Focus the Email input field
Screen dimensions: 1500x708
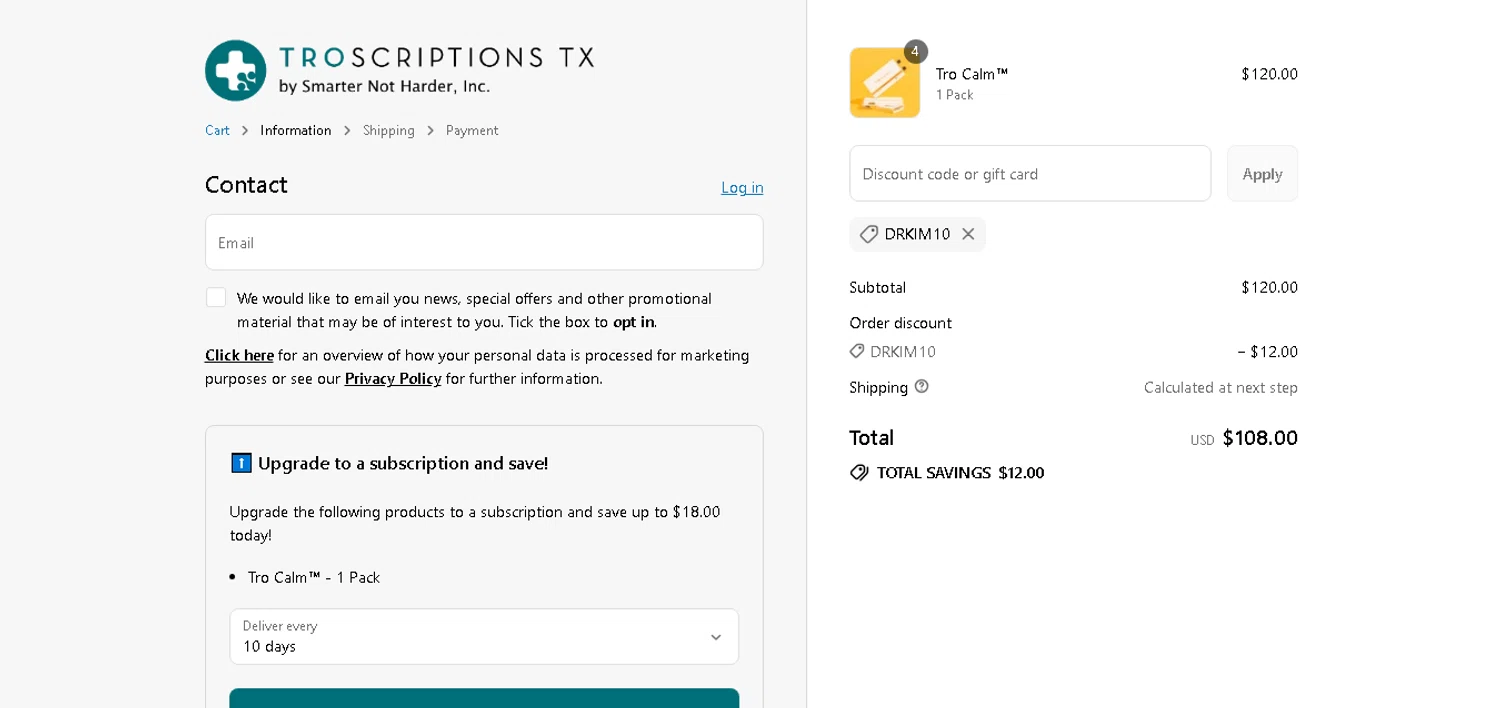484,242
